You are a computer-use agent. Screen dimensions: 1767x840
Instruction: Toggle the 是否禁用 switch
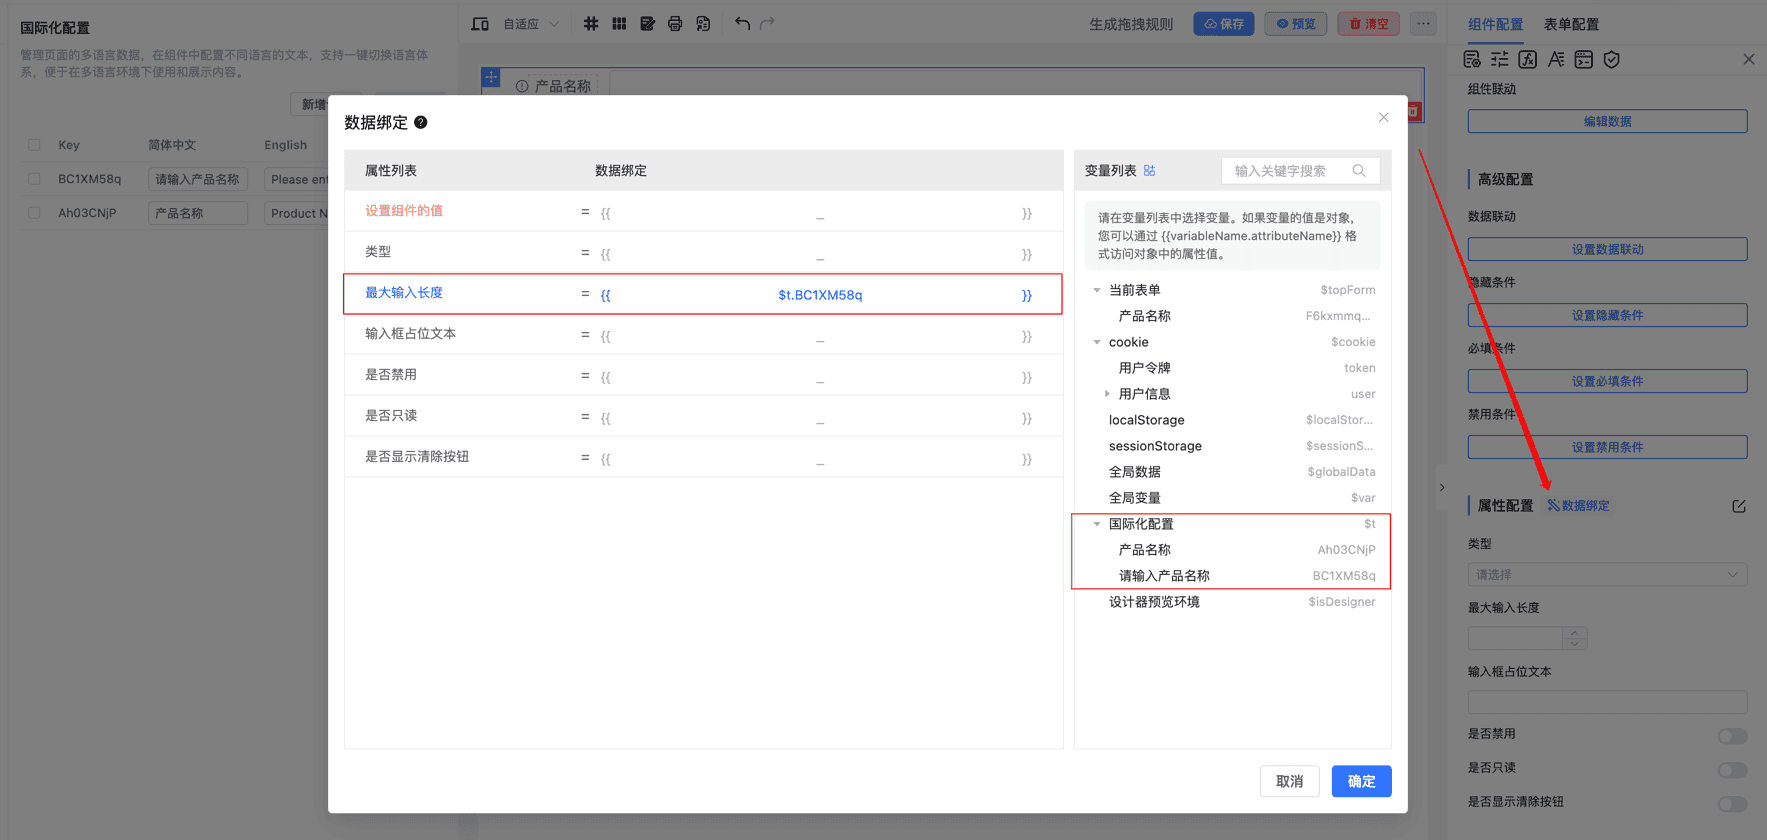tap(1732, 736)
